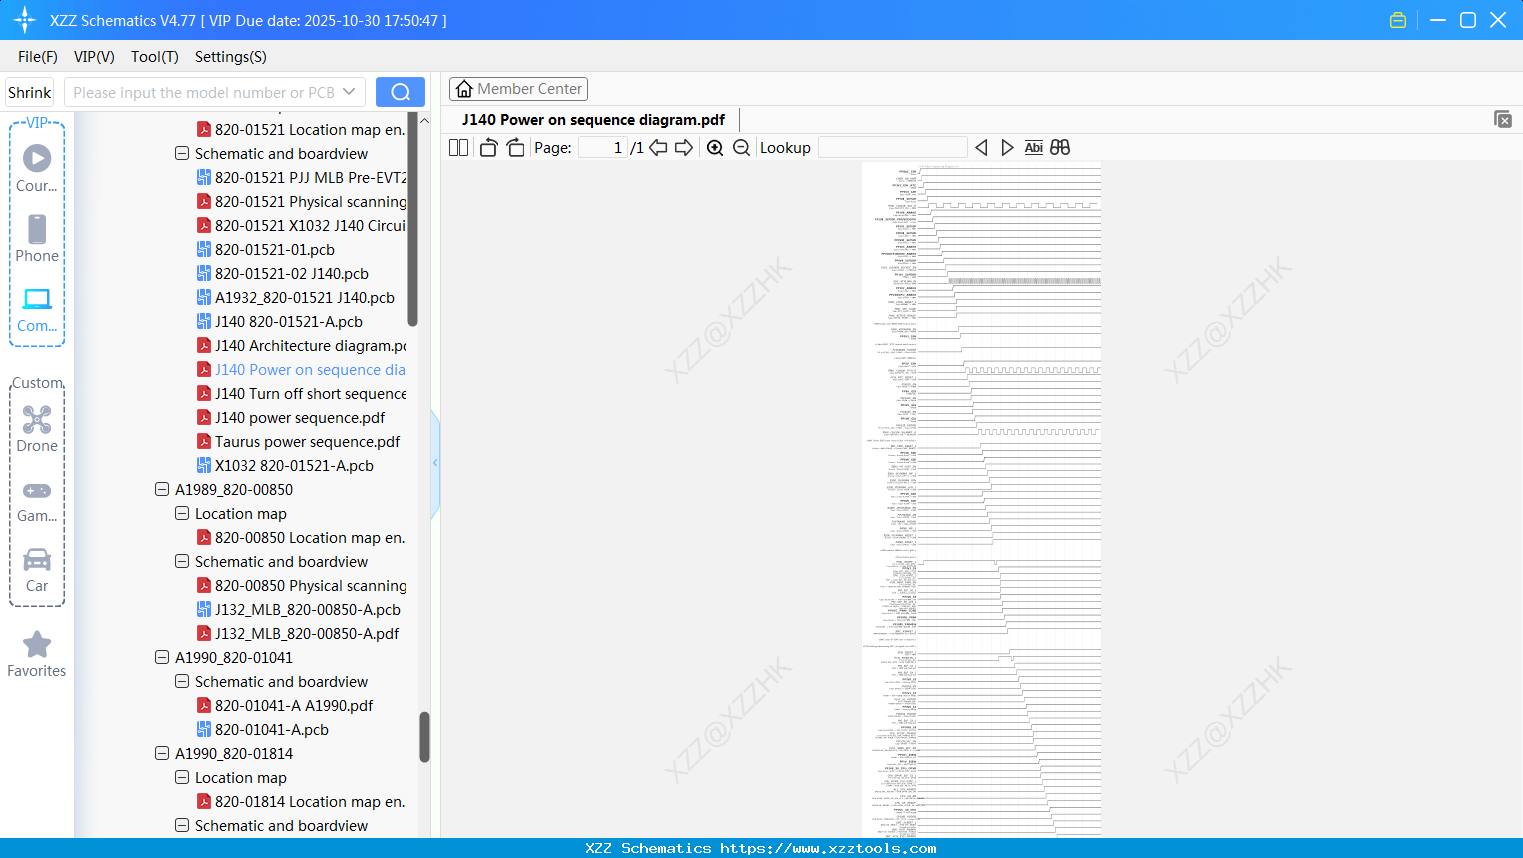Open the Drone category

tap(37, 429)
